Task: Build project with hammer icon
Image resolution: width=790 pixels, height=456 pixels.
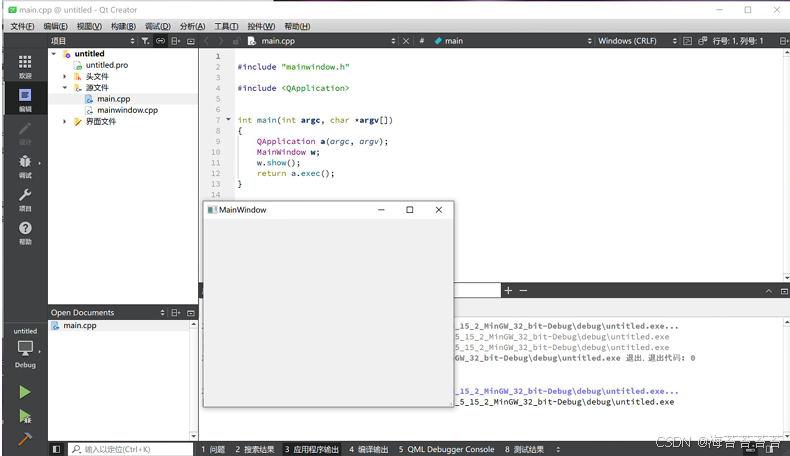Action: 25,439
